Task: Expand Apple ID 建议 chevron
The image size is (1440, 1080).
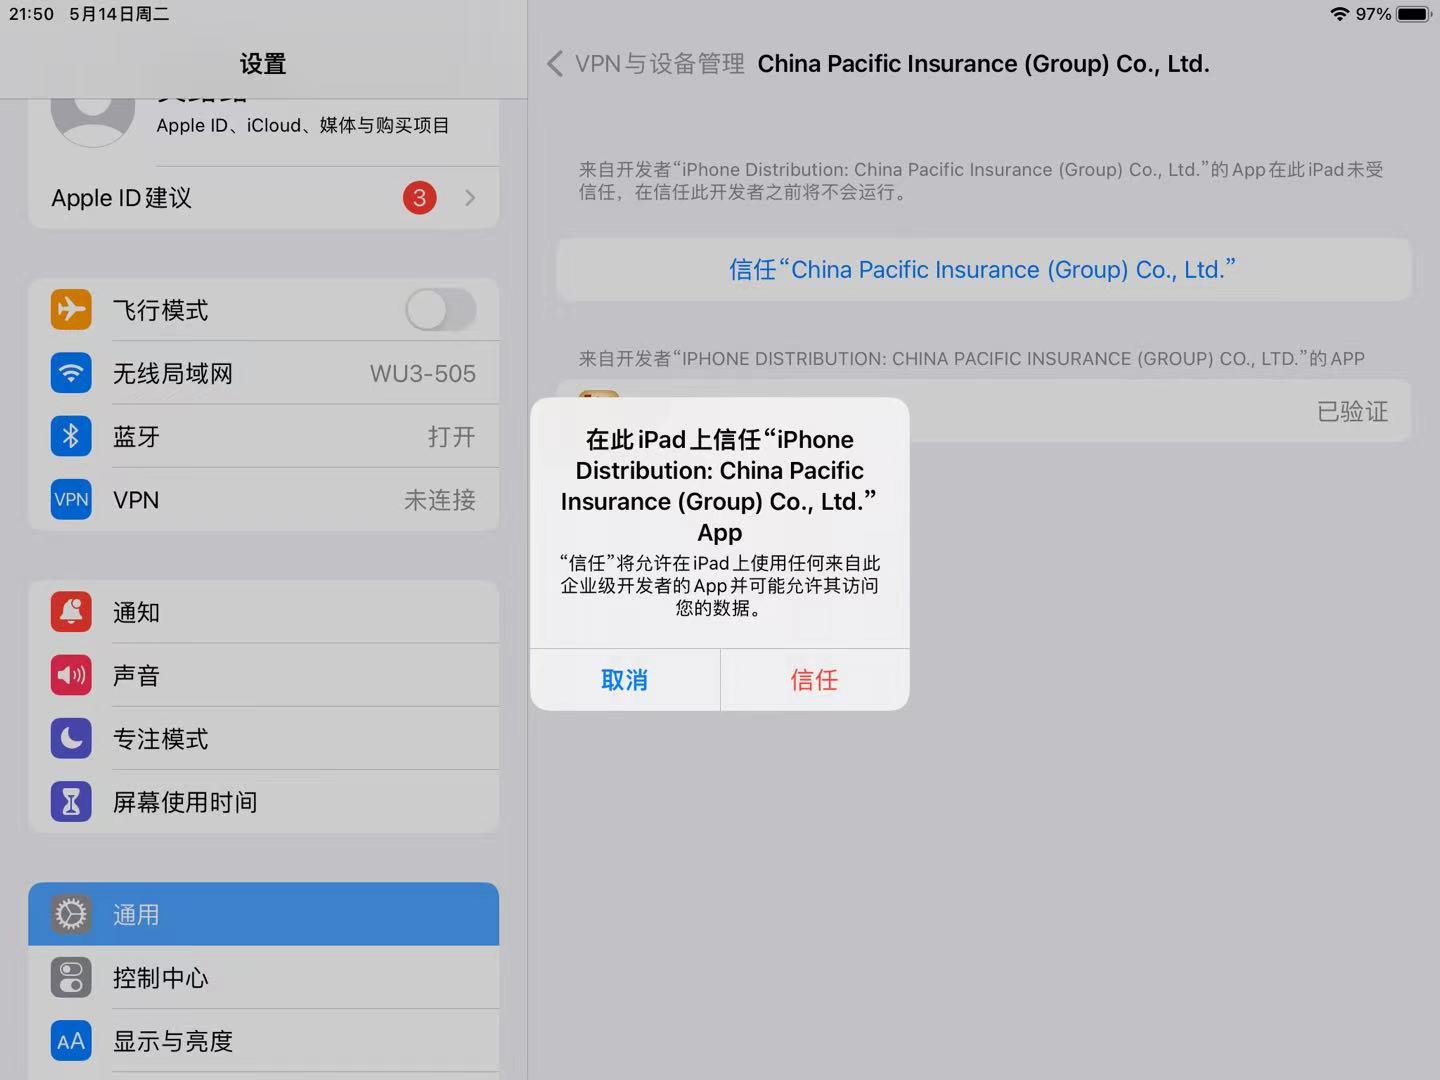Action: point(470,198)
